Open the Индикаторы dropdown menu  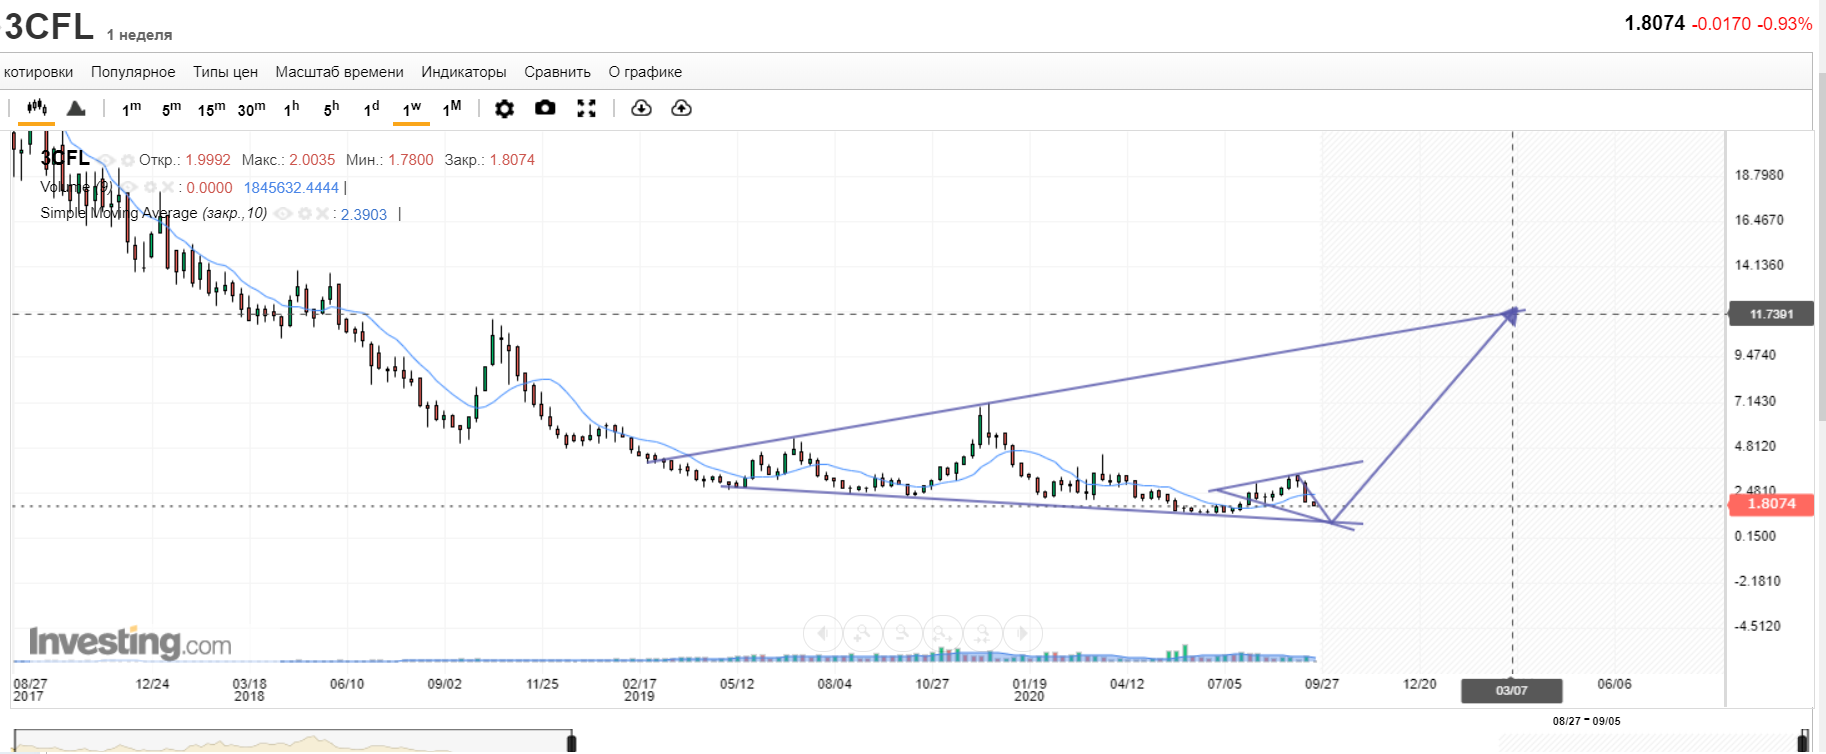[x=463, y=72]
